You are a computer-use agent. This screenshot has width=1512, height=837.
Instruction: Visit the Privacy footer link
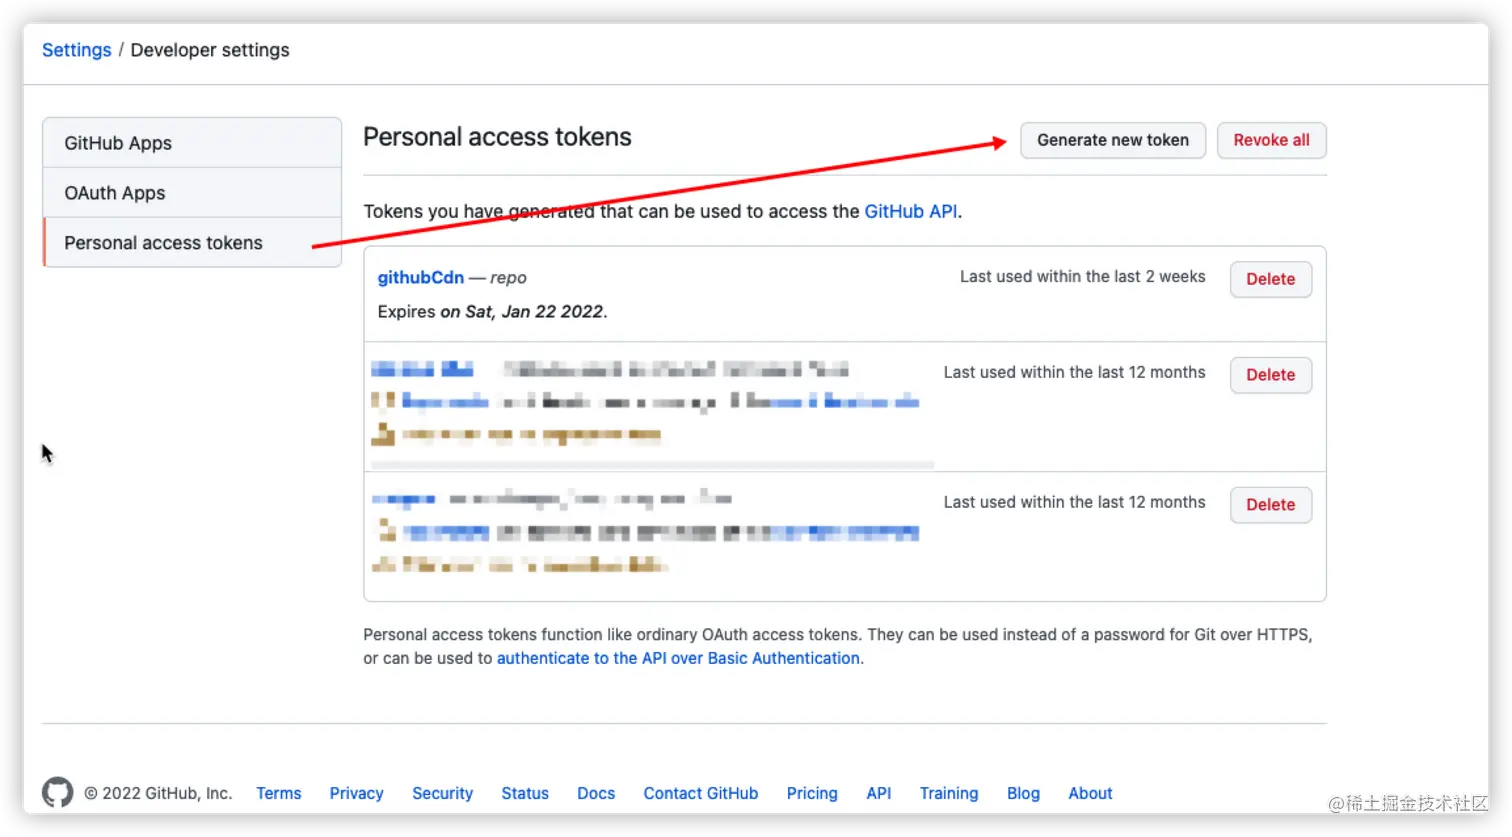pos(356,793)
